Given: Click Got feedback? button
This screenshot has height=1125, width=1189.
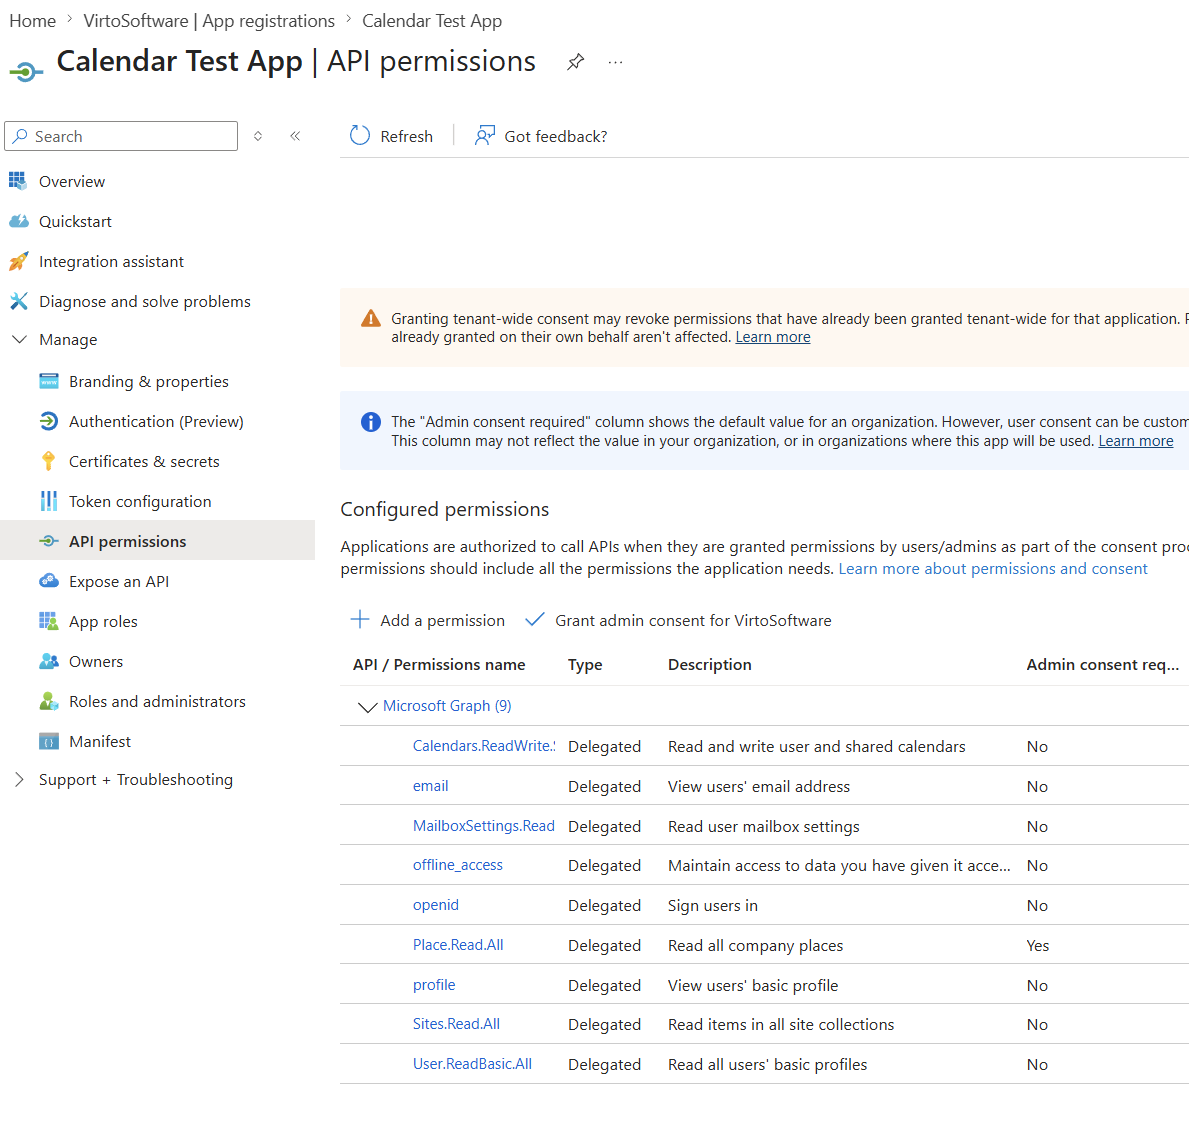Looking at the screenshot, I should click(541, 136).
